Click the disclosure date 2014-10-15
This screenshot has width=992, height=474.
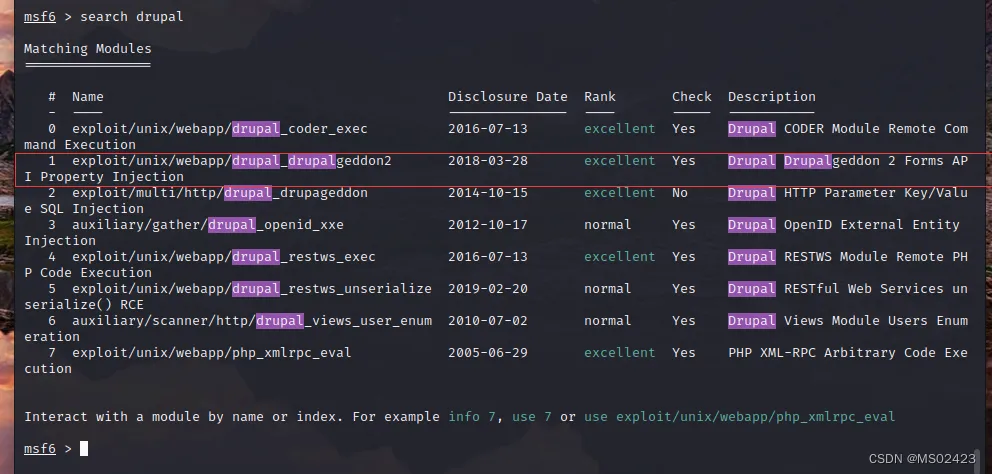pos(487,193)
